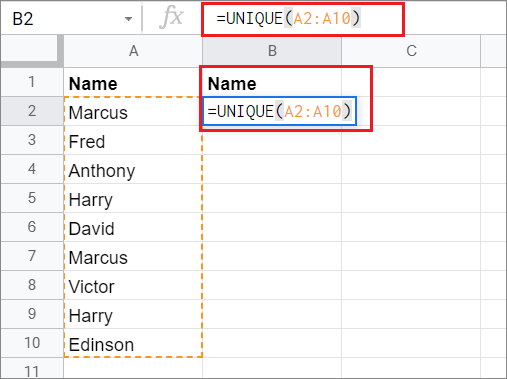Select column C header
Screen dimensions: 507x379
411,51
